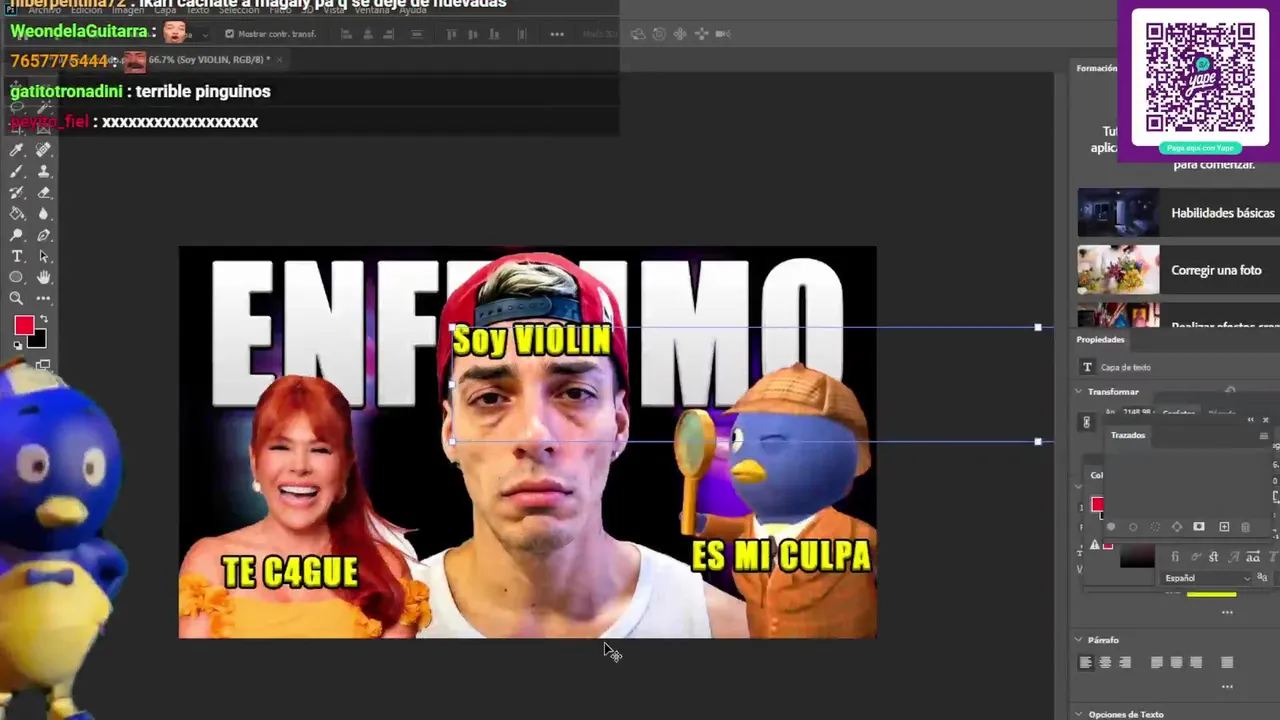Select the Paint Bucket tool

coord(16,214)
